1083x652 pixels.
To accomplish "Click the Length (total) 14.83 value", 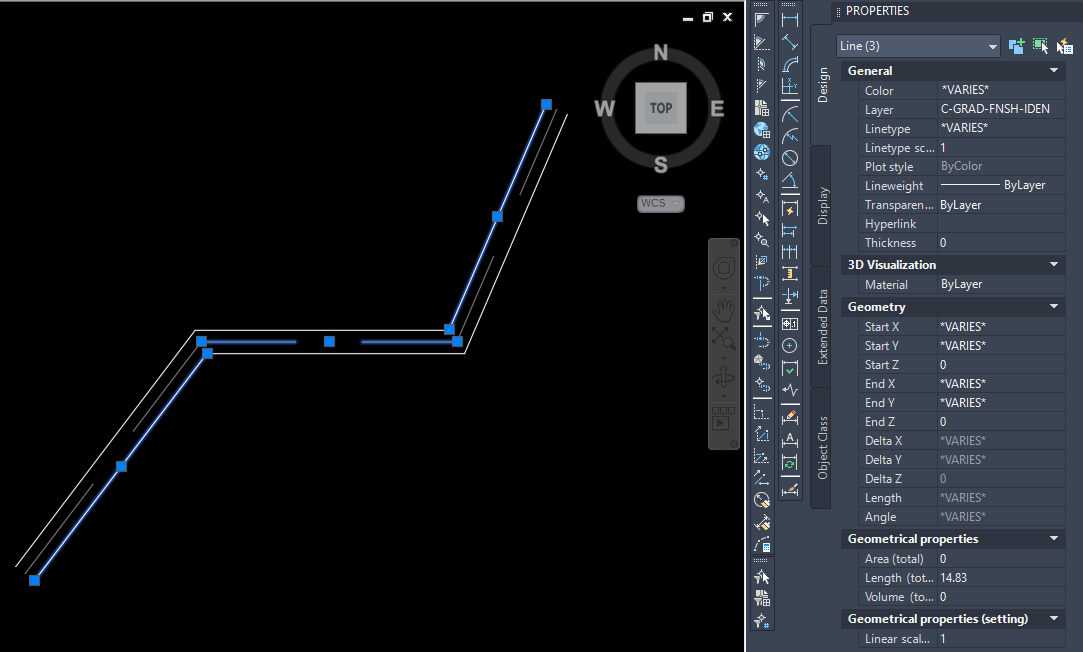I will 1000,577.
